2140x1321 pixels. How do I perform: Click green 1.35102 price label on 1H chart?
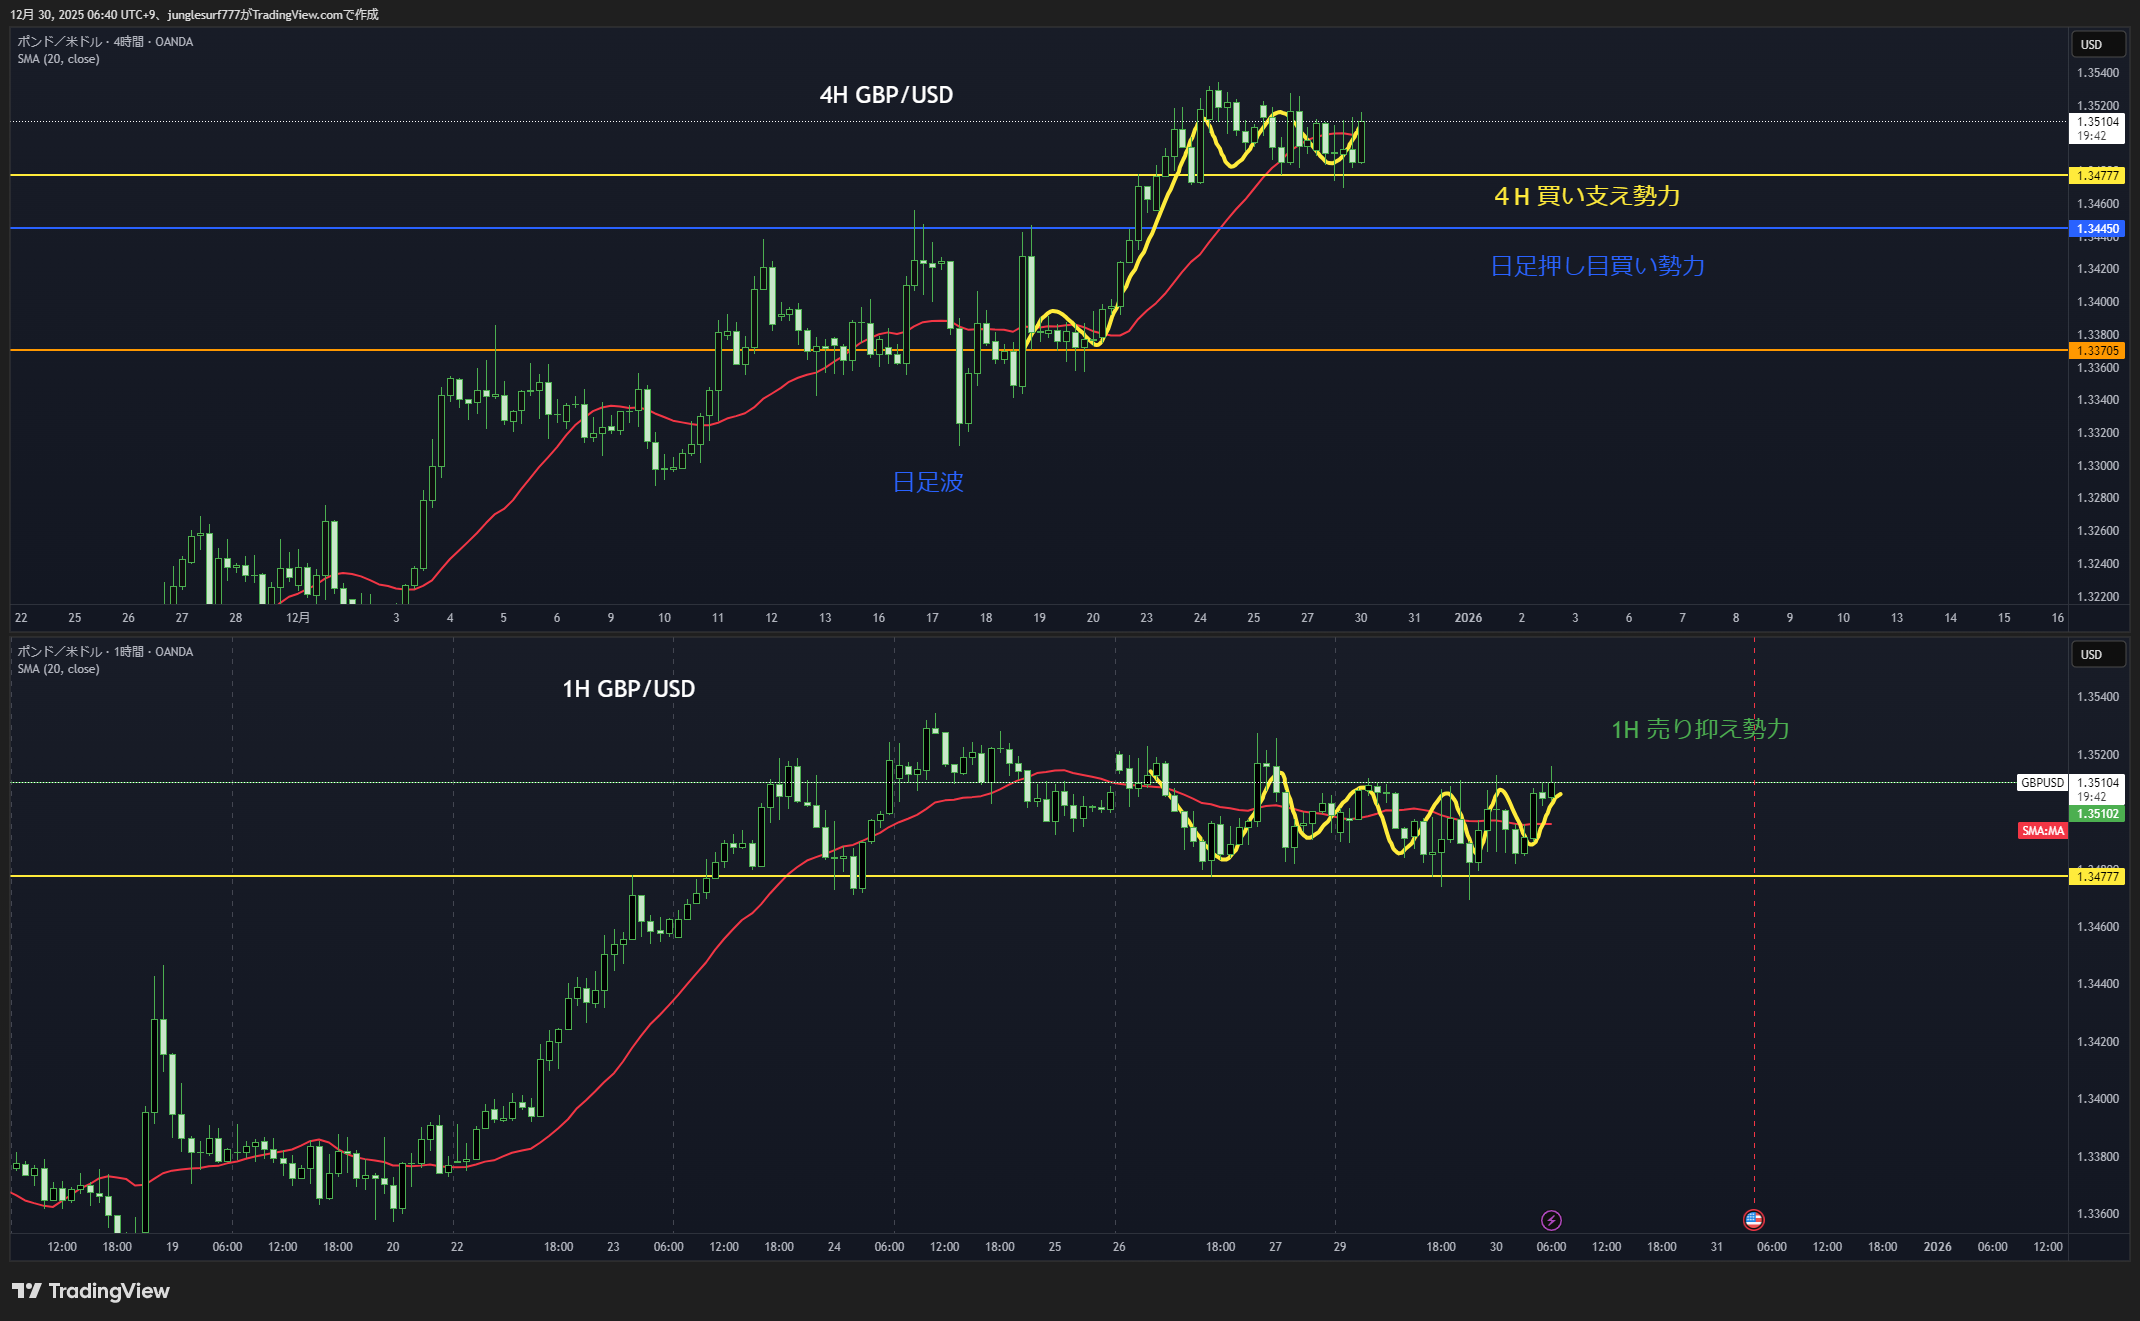point(2097,814)
